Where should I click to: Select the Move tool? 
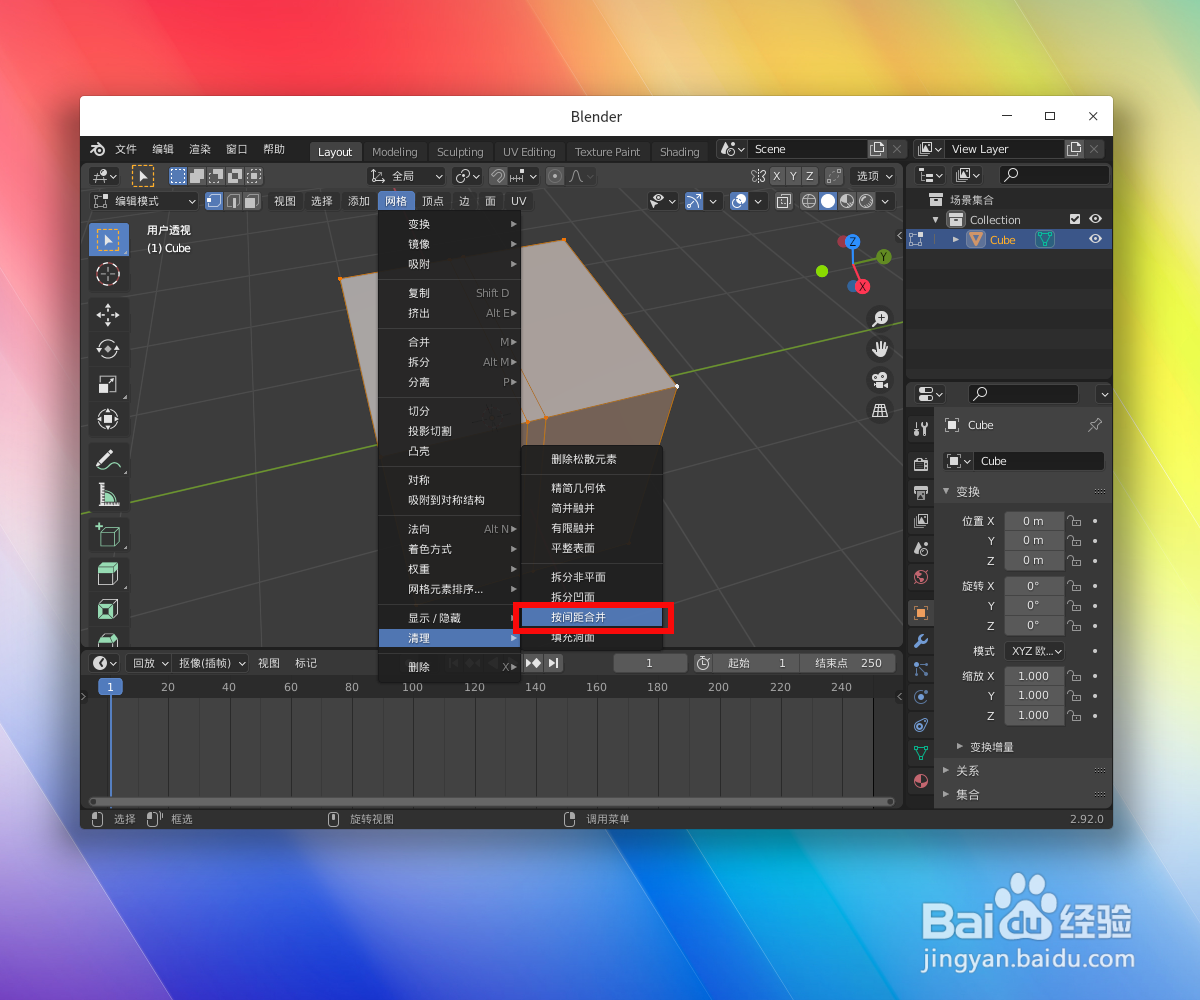pos(108,315)
